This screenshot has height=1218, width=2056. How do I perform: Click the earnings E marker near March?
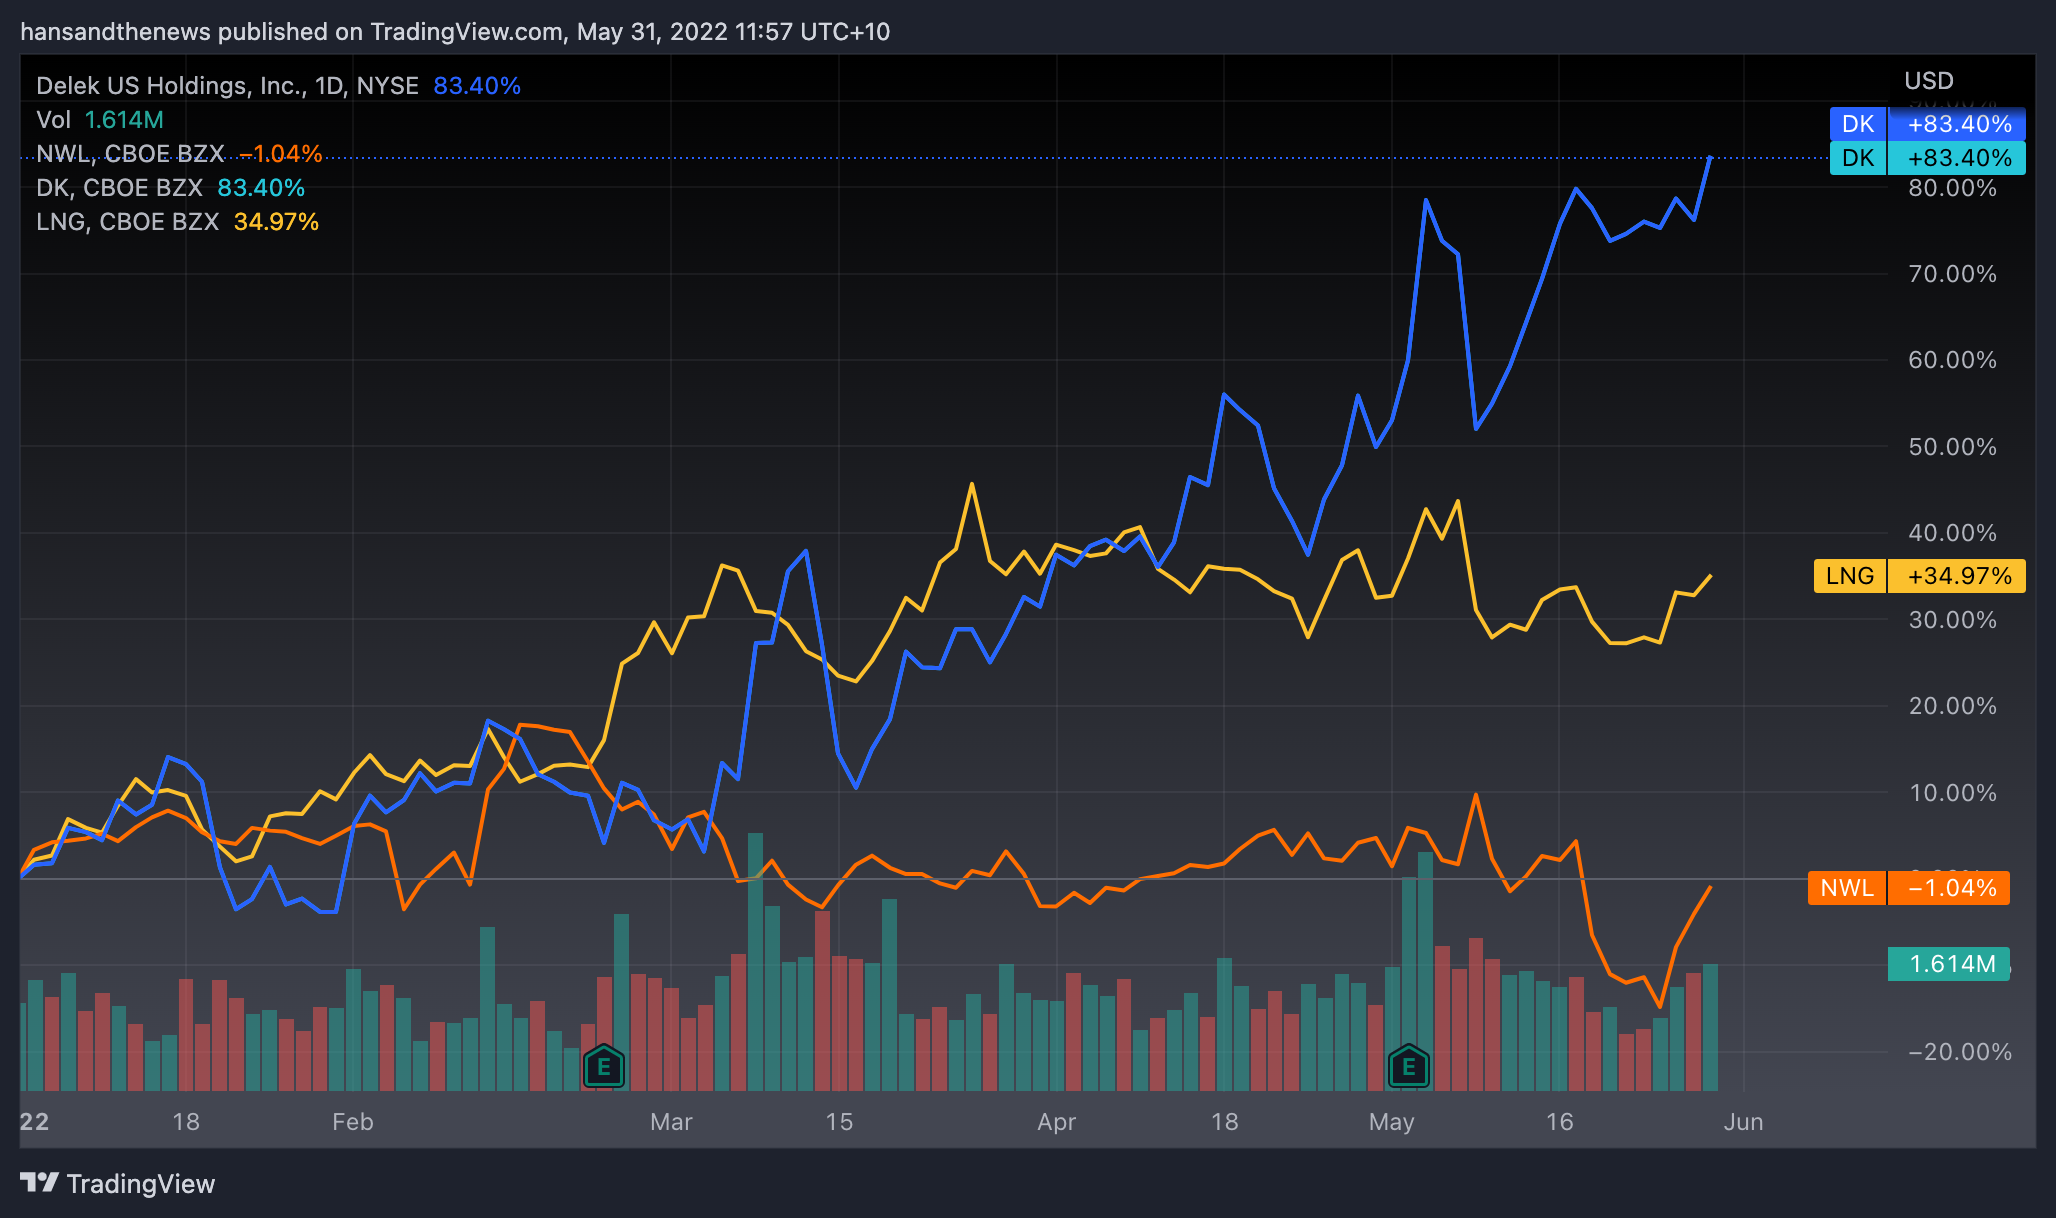(x=603, y=1067)
